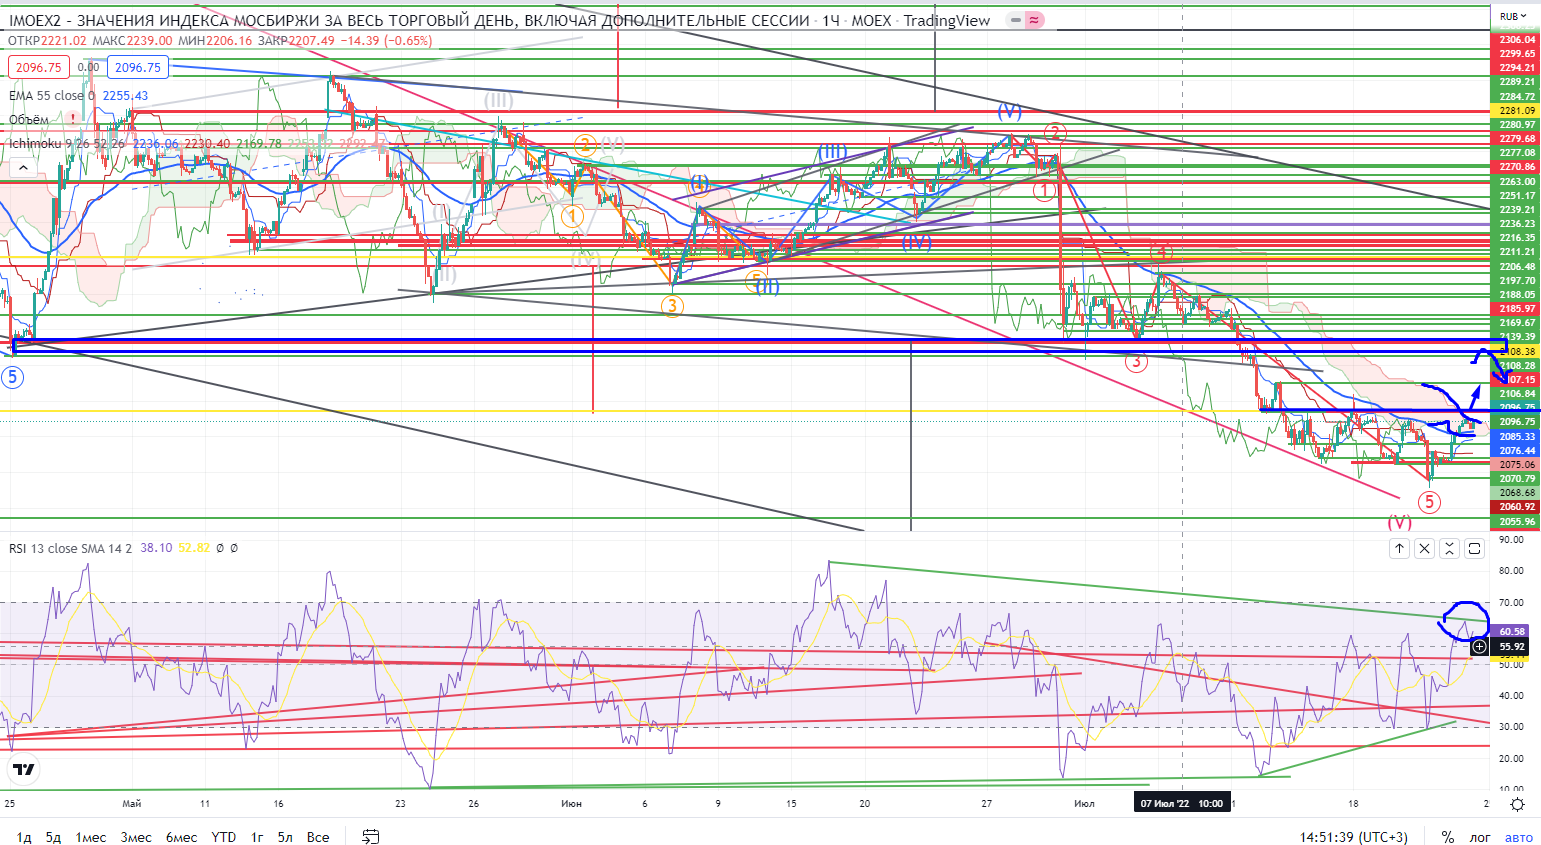Open chart scale settings gear
1541x845 pixels.
(x=1517, y=804)
